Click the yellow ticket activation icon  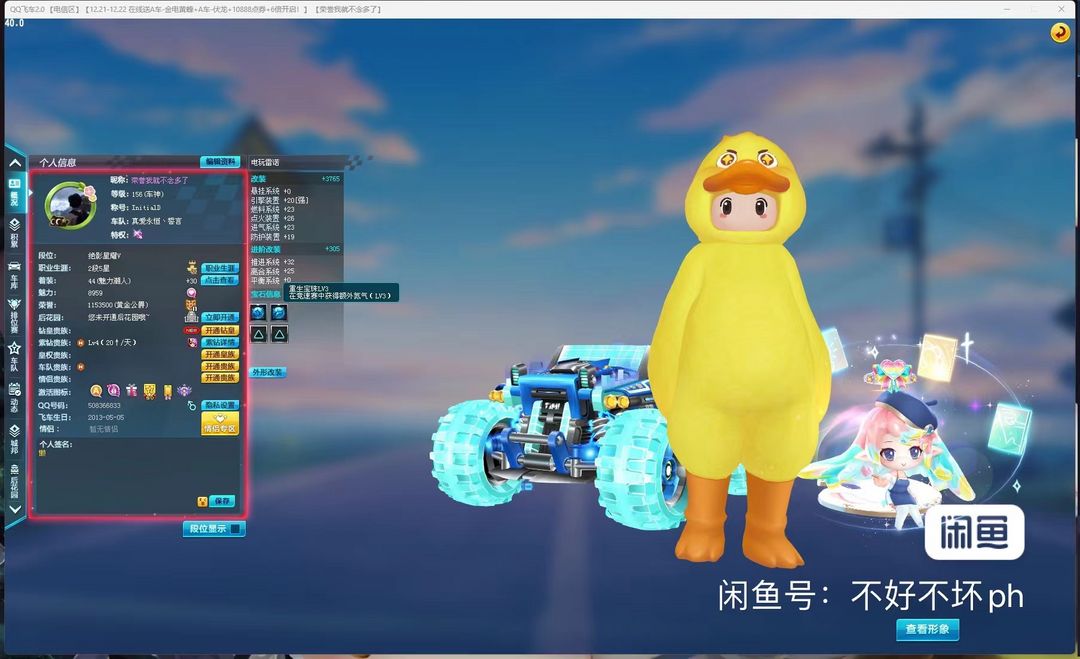tap(167, 392)
